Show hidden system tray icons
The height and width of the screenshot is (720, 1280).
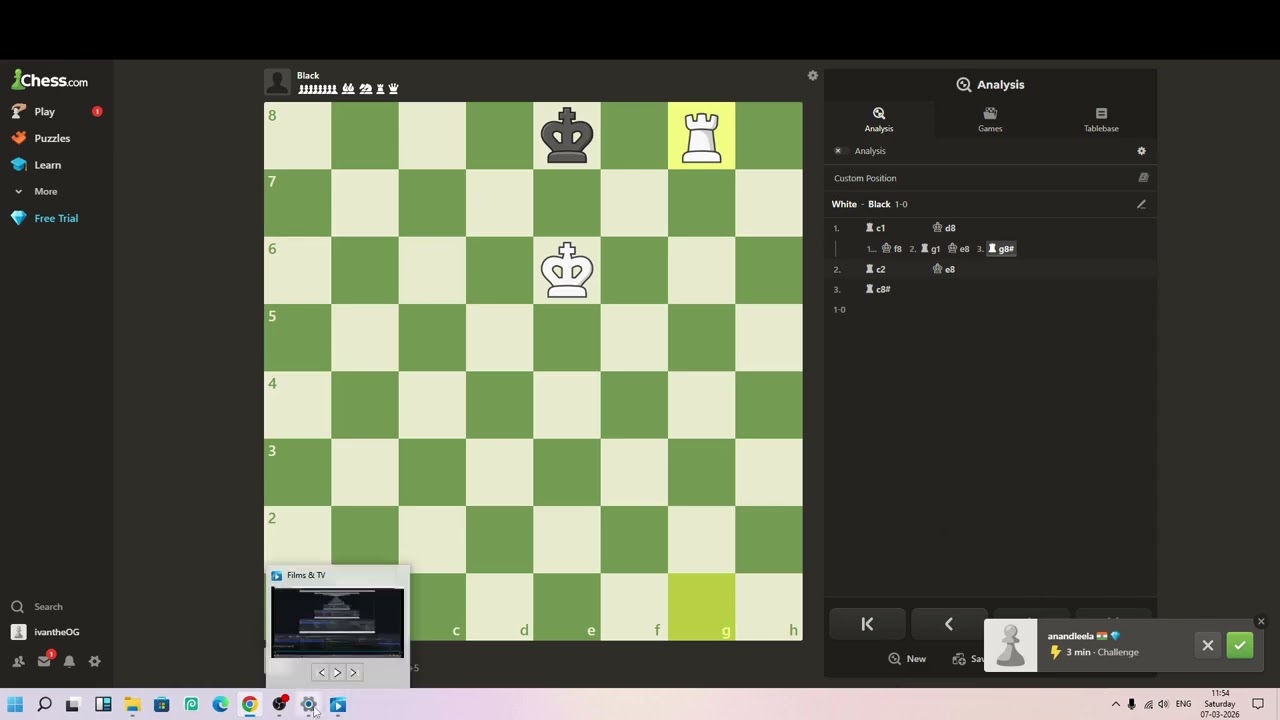coord(1116,705)
